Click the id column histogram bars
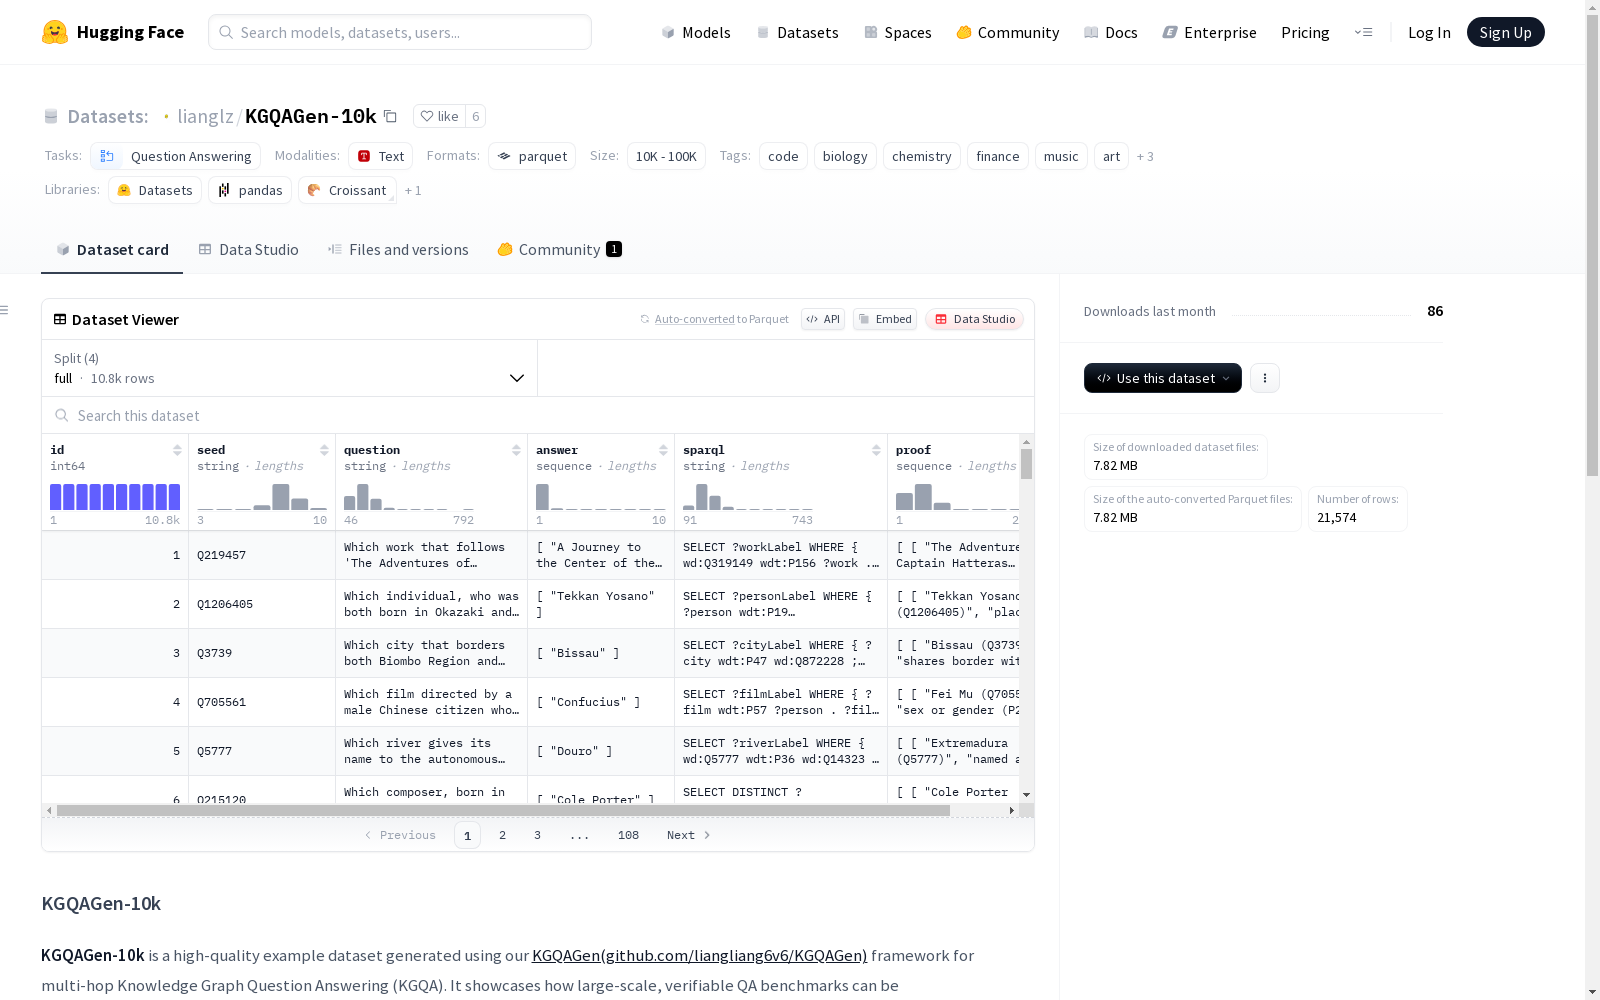This screenshot has width=1600, height=1000. coord(115,497)
